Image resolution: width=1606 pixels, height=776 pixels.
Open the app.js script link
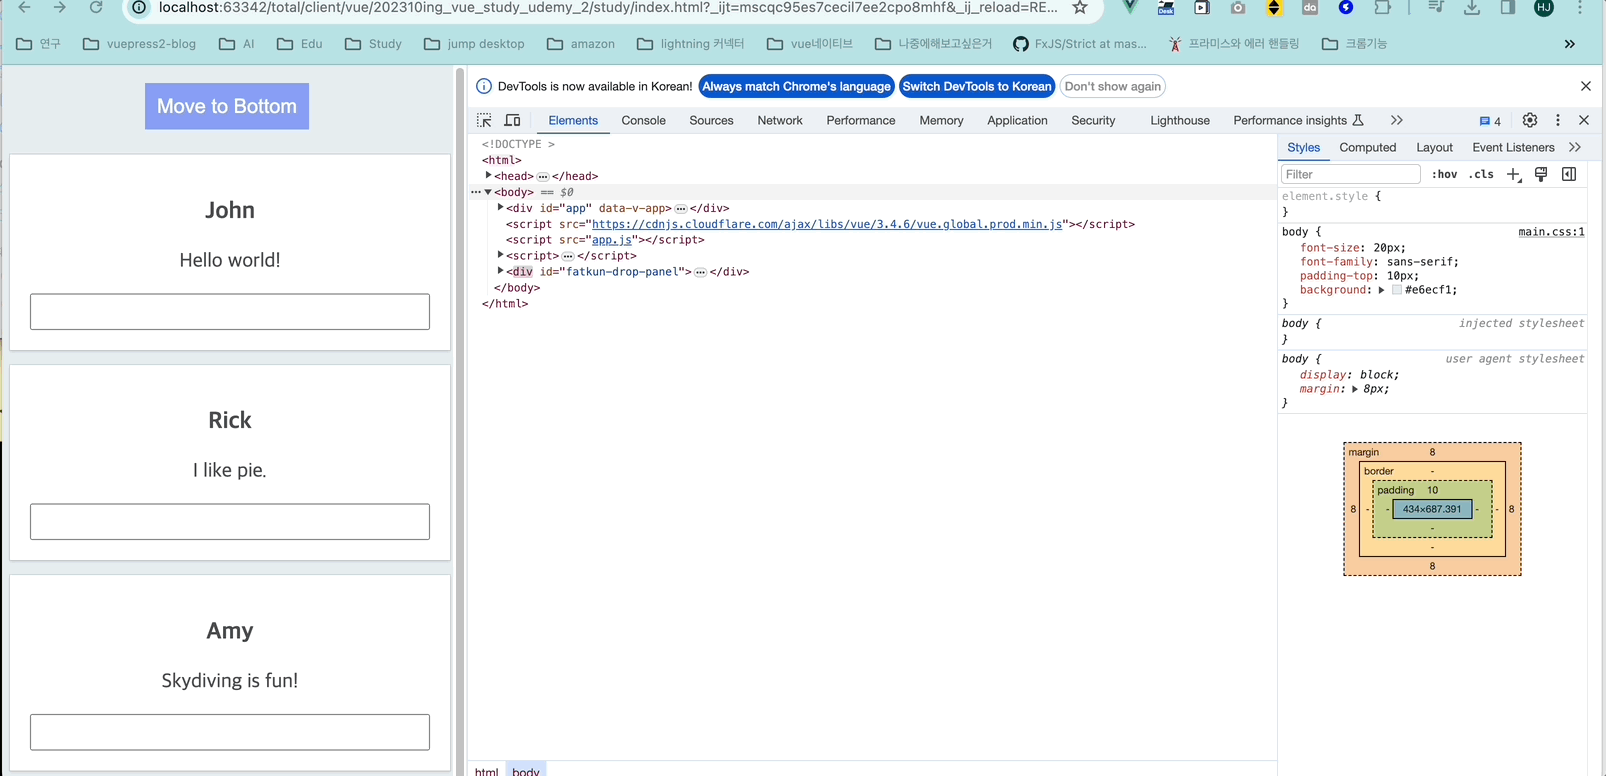pos(612,240)
